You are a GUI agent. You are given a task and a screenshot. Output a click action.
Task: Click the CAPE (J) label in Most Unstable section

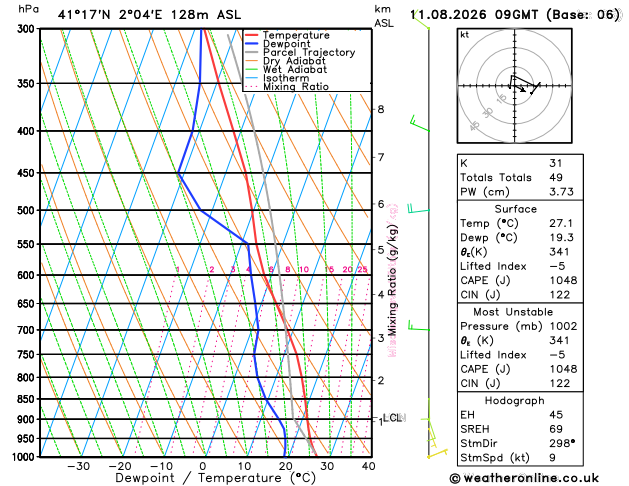pyautogui.click(x=485, y=369)
